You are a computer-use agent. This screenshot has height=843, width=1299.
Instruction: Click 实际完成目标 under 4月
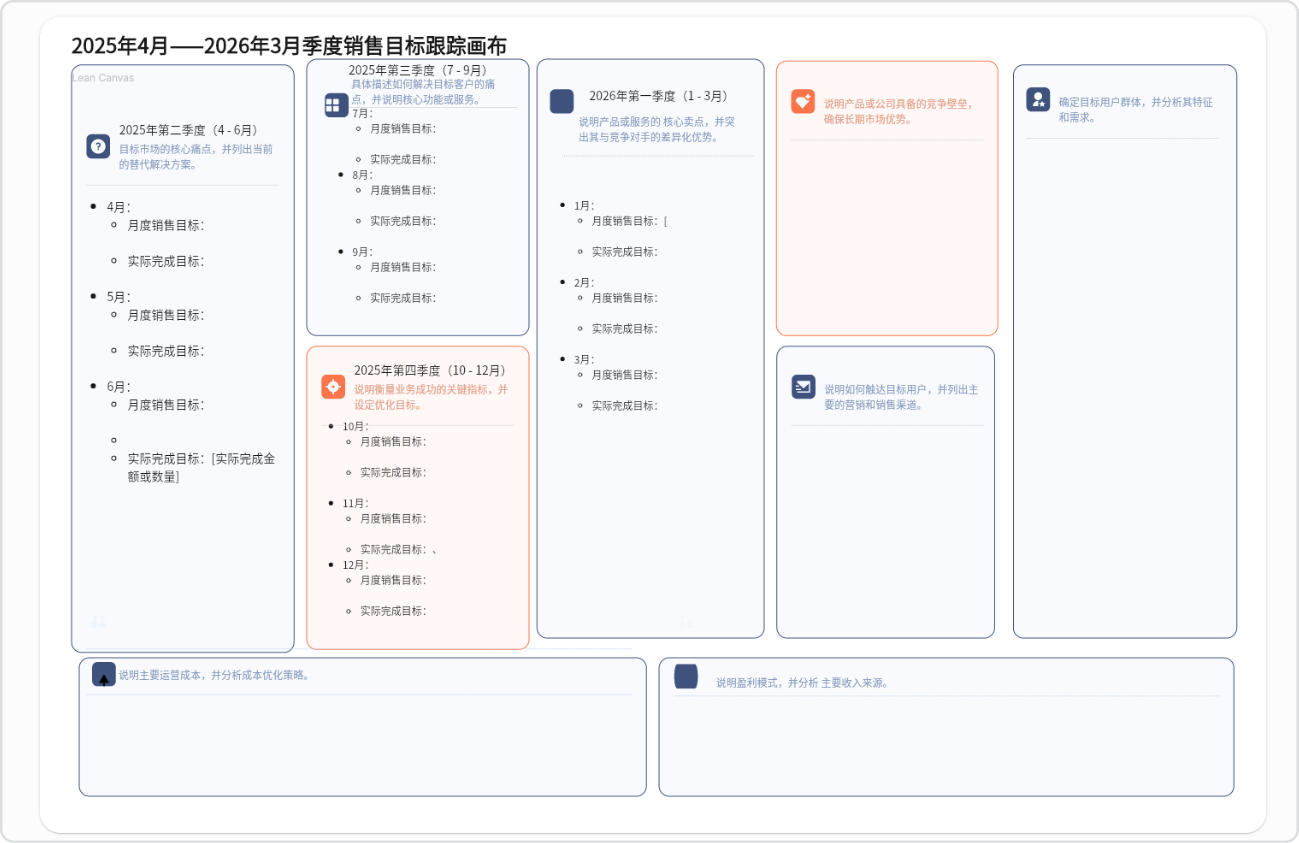pyautogui.click(x=166, y=261)
